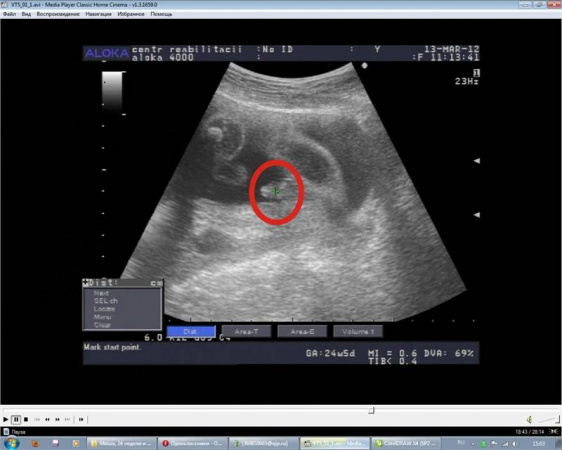This screenshot has width=562, height=450.
Task: Stop the video with the Stop button
Action: [26, 419]
